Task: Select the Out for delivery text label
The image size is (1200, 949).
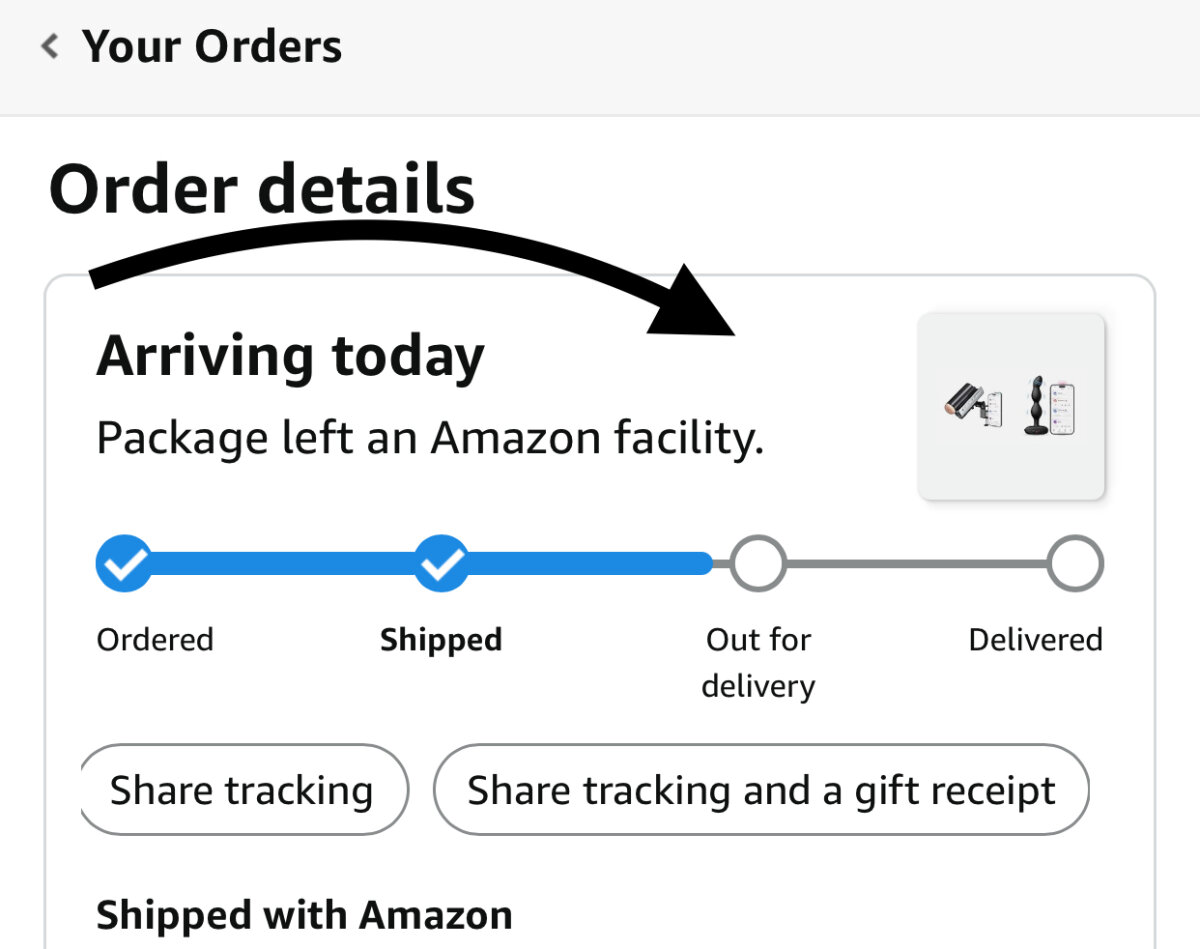Action: click(758, 662)
